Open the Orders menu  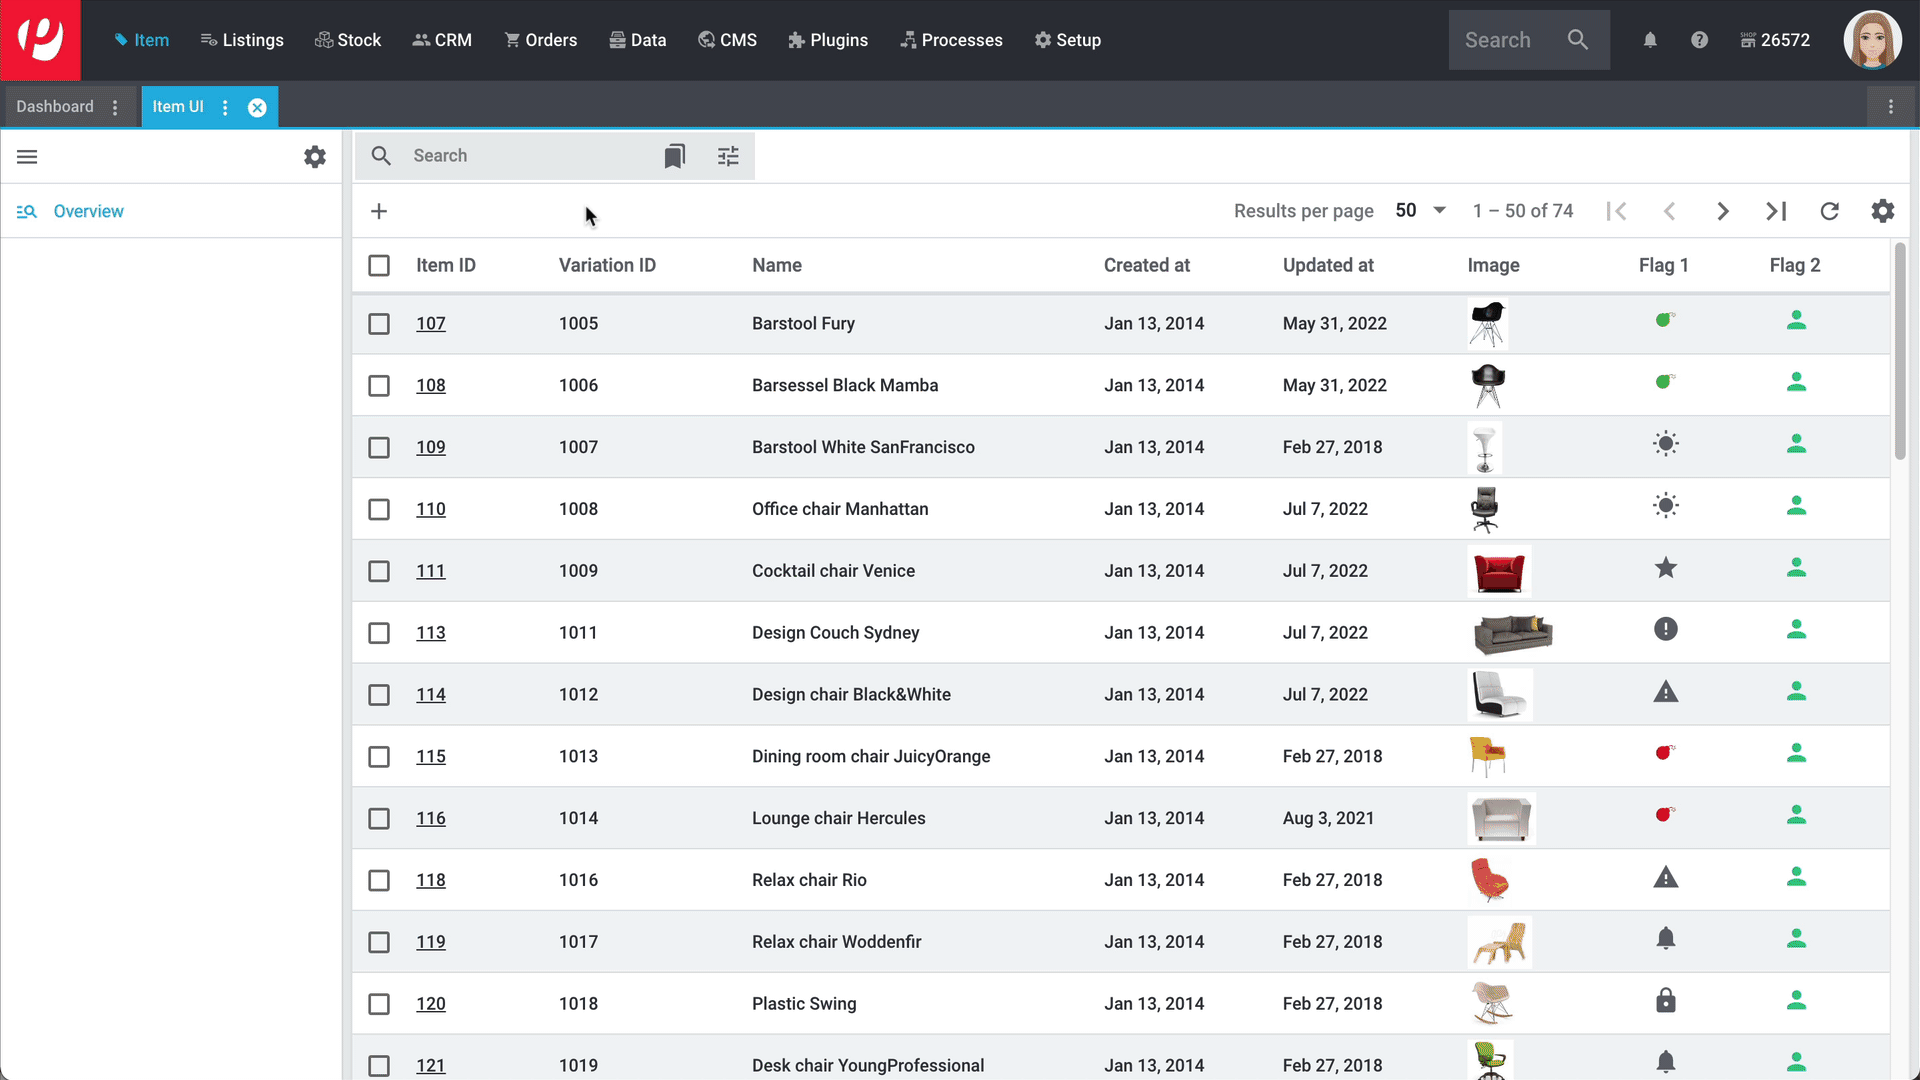(541, 40)
